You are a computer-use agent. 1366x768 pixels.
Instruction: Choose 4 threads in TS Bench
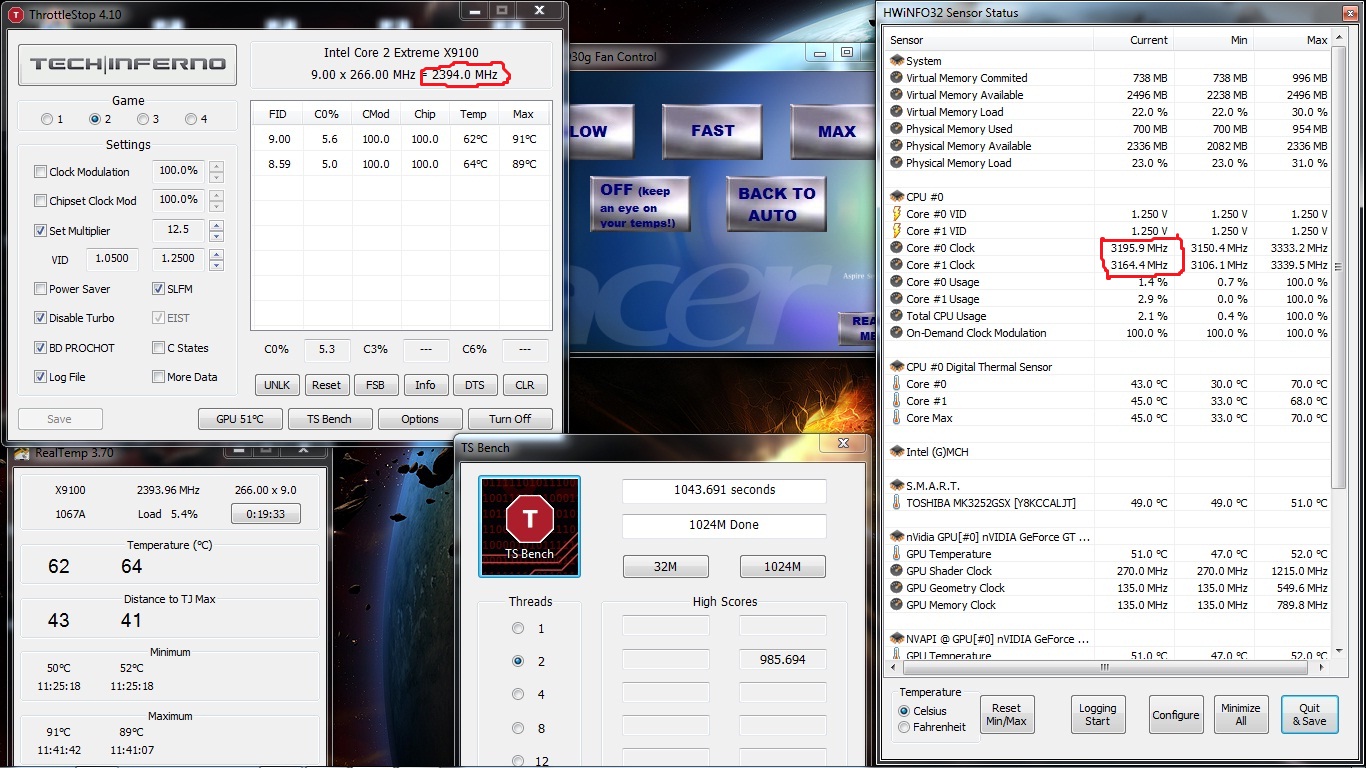pos(517,694)
